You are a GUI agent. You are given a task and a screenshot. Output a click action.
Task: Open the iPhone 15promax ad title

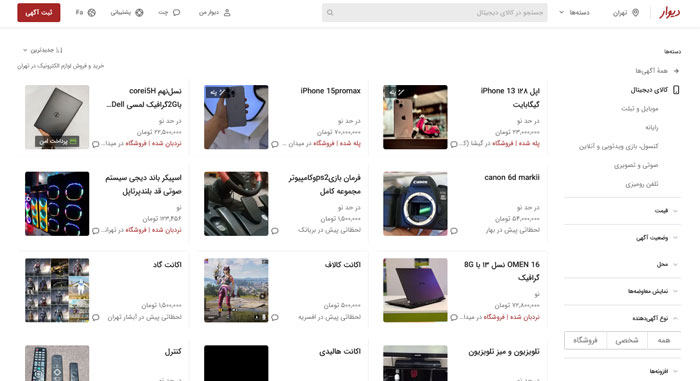[x=330, y=91]
